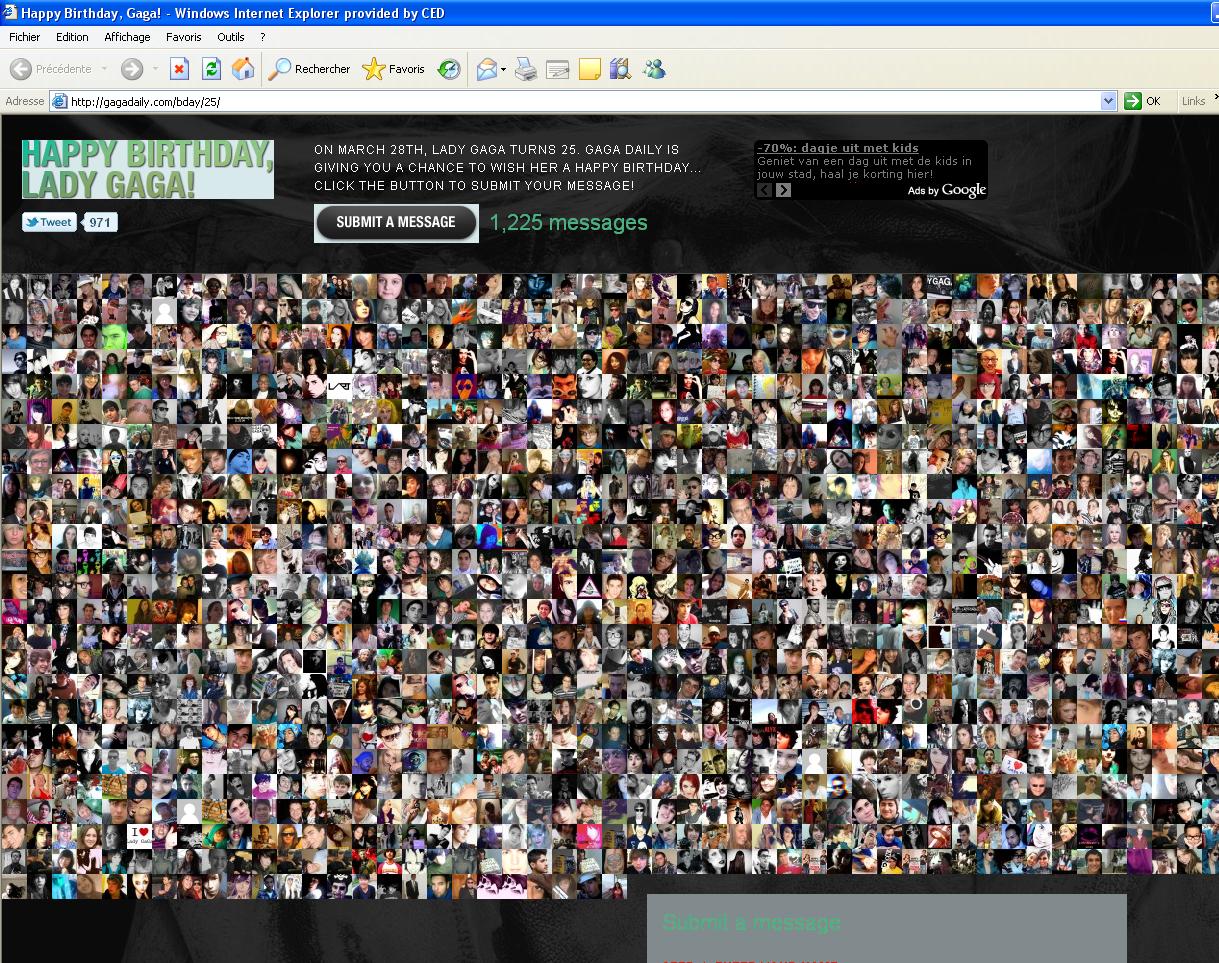
Task: Open the Affichage menu
Action: [127, 37]
